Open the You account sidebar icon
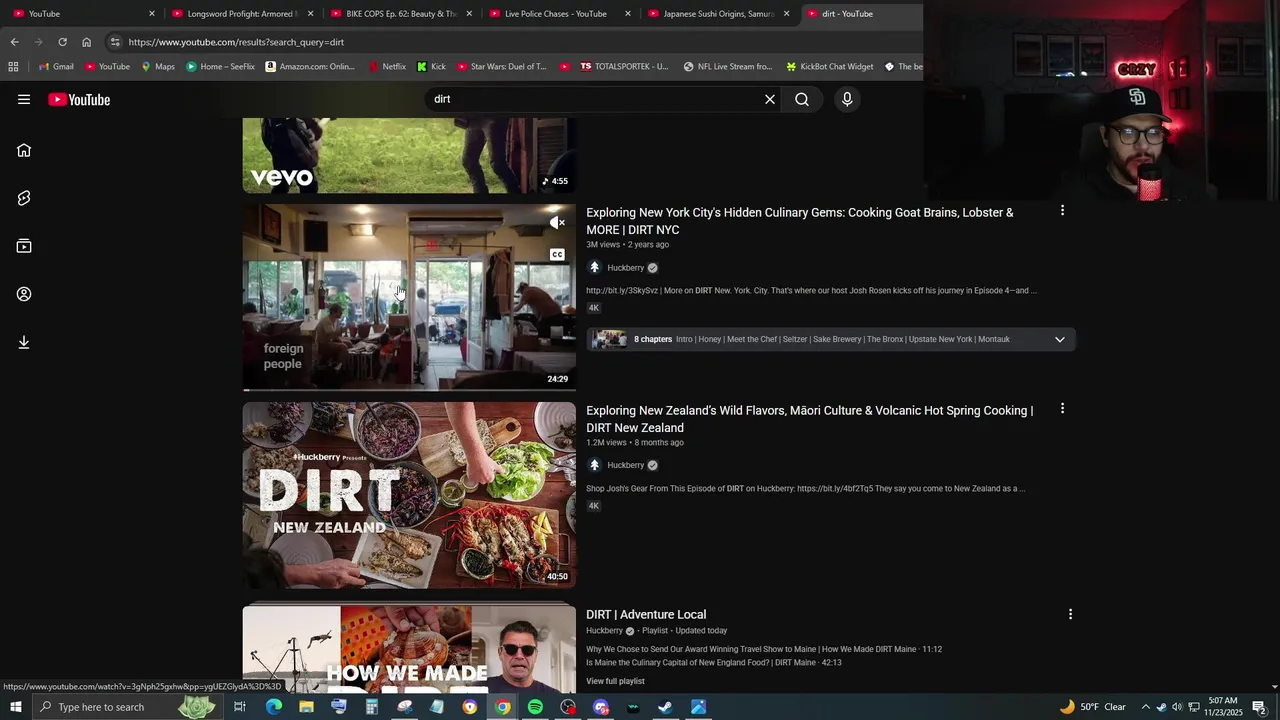 (x=24, y=294)
